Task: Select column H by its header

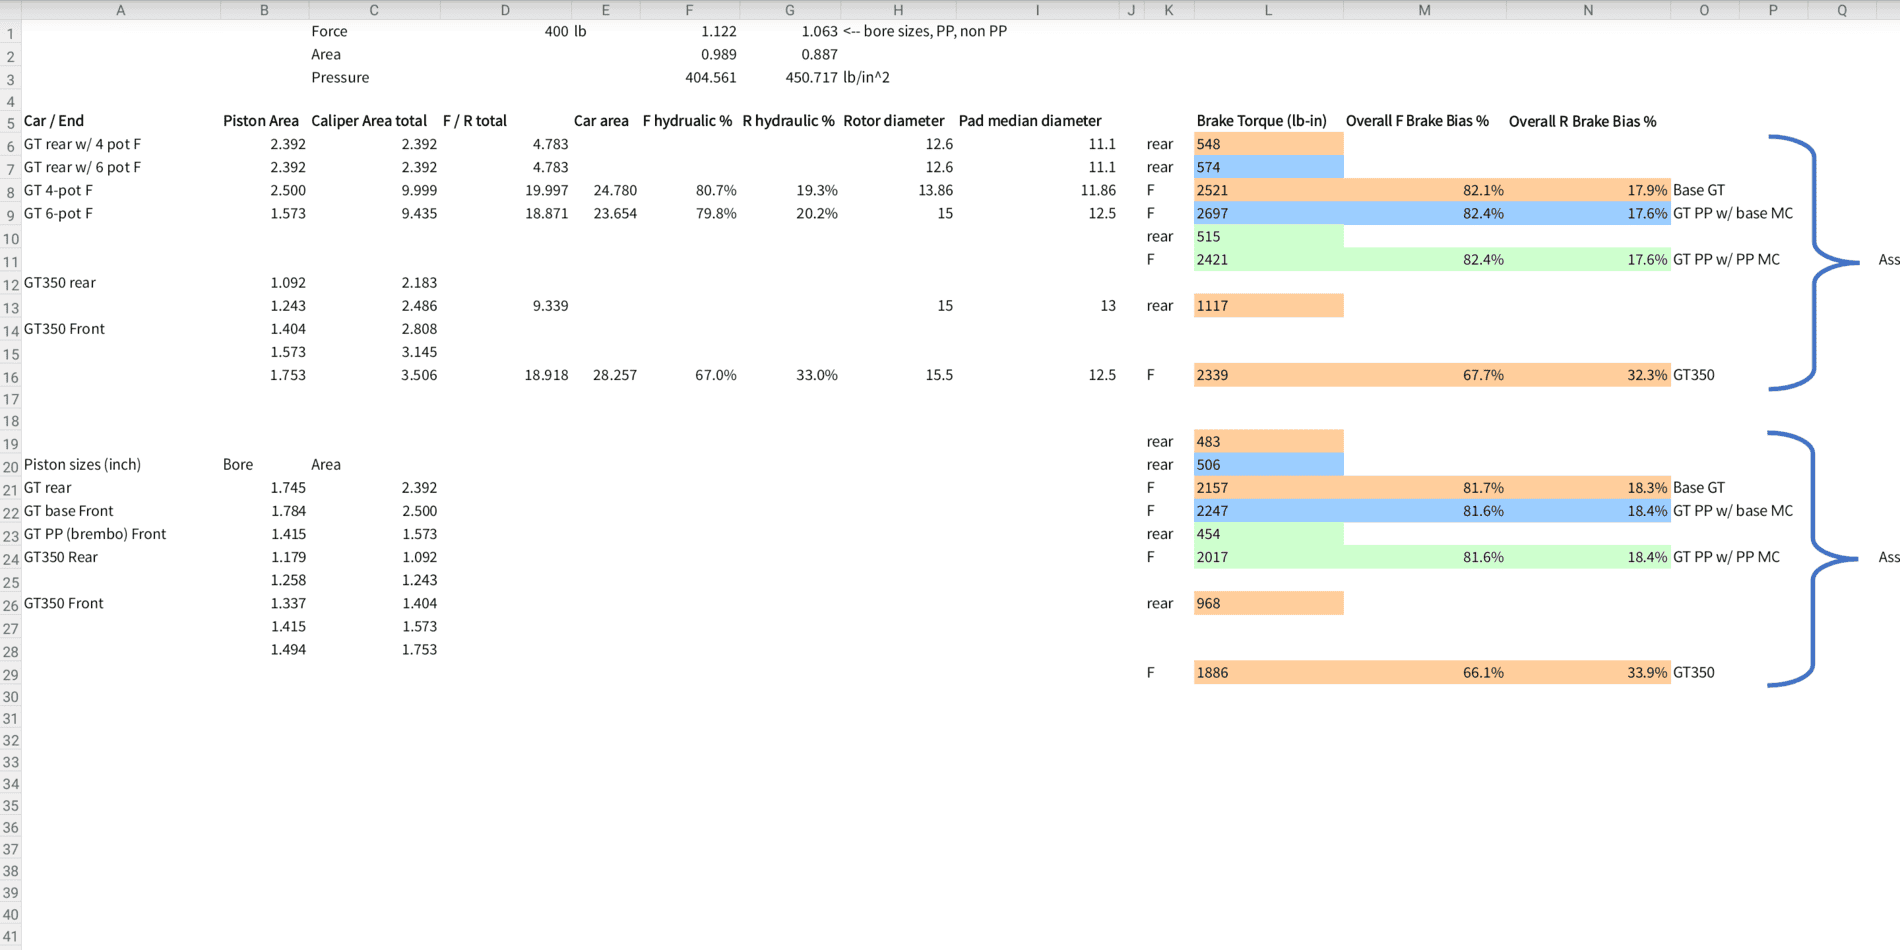Action: point(898,10)
